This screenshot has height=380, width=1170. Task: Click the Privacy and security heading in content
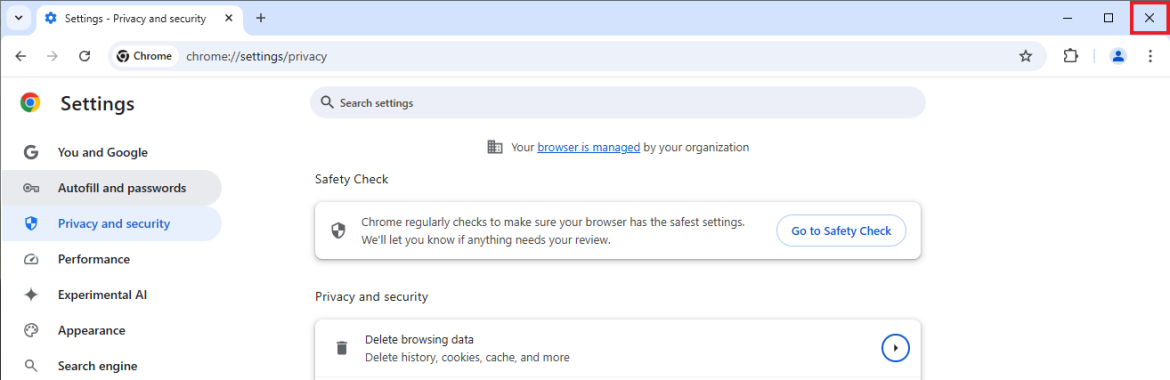[372, 296]
